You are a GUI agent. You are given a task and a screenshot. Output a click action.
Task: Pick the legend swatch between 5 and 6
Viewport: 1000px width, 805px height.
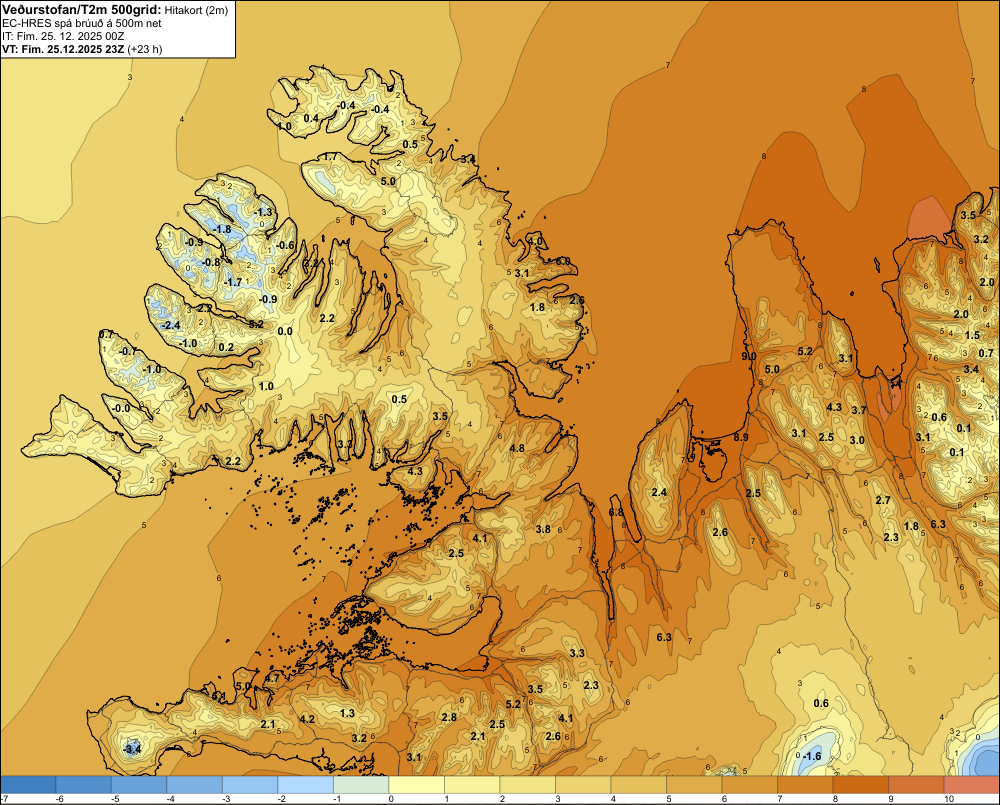click(694, 784)
